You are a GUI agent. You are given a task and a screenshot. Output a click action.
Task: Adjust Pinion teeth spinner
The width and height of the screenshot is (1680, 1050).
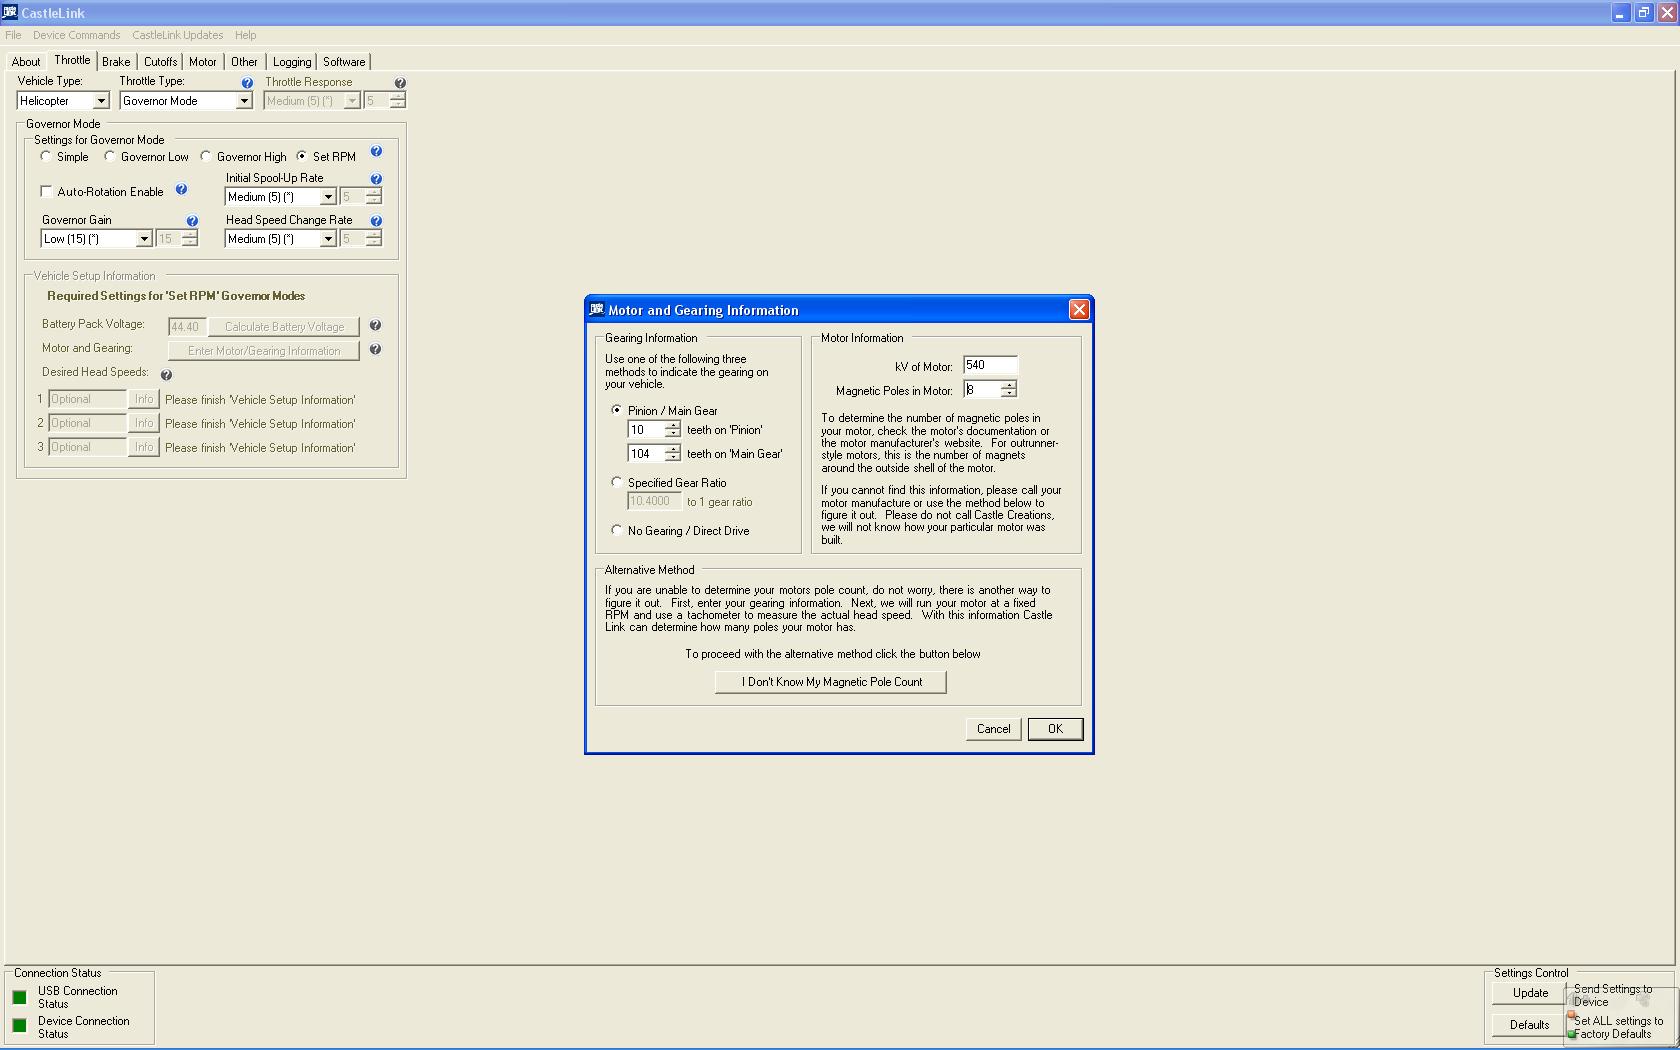[673, 429]
